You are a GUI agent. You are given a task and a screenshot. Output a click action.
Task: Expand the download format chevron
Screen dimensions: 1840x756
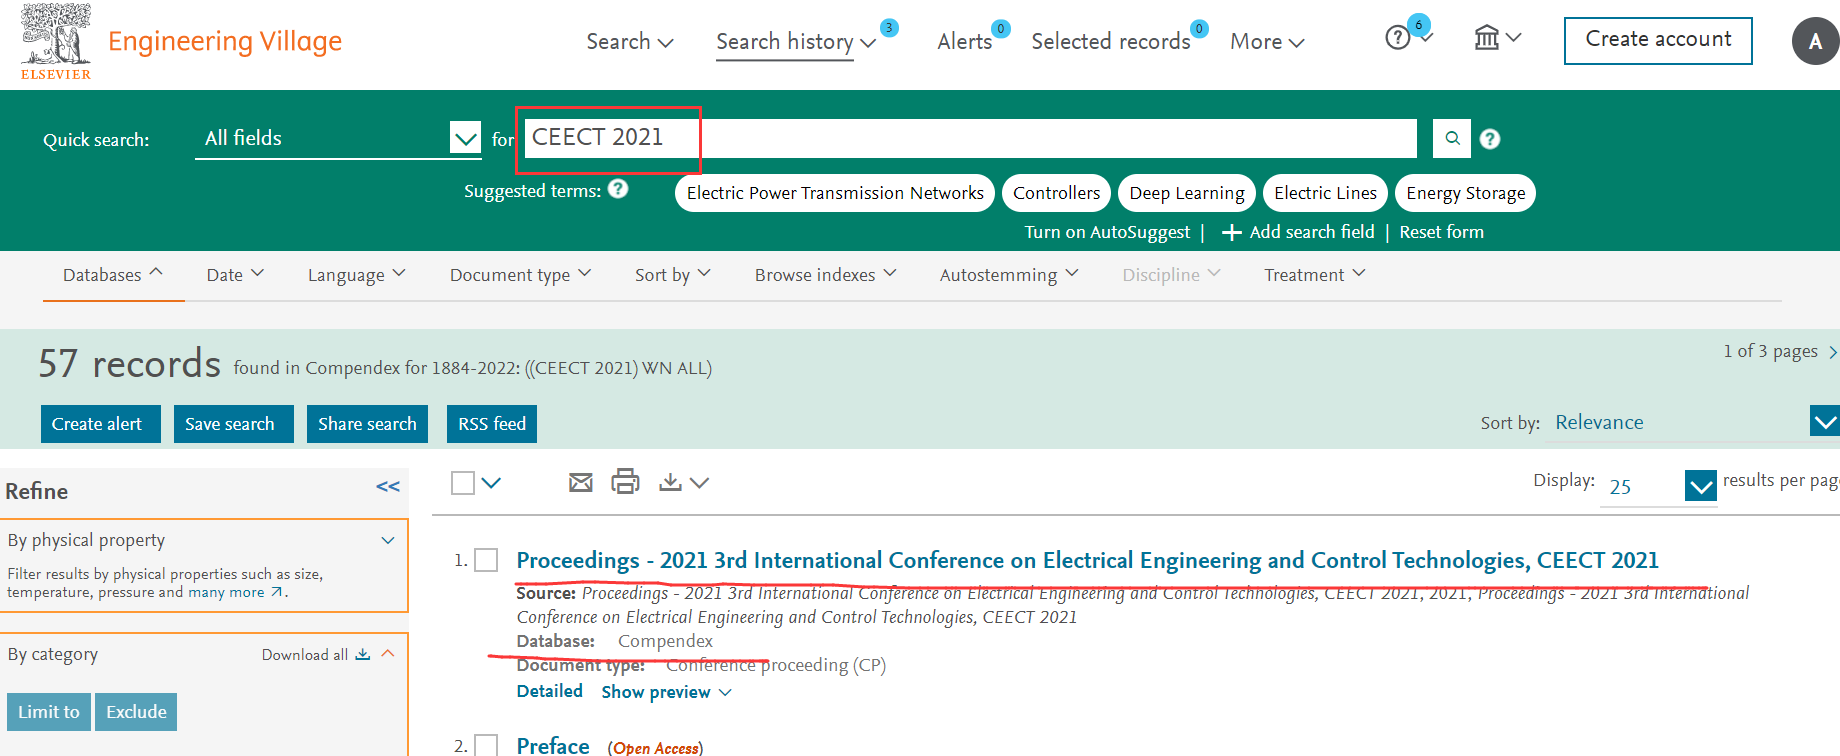tap(700, 483)
